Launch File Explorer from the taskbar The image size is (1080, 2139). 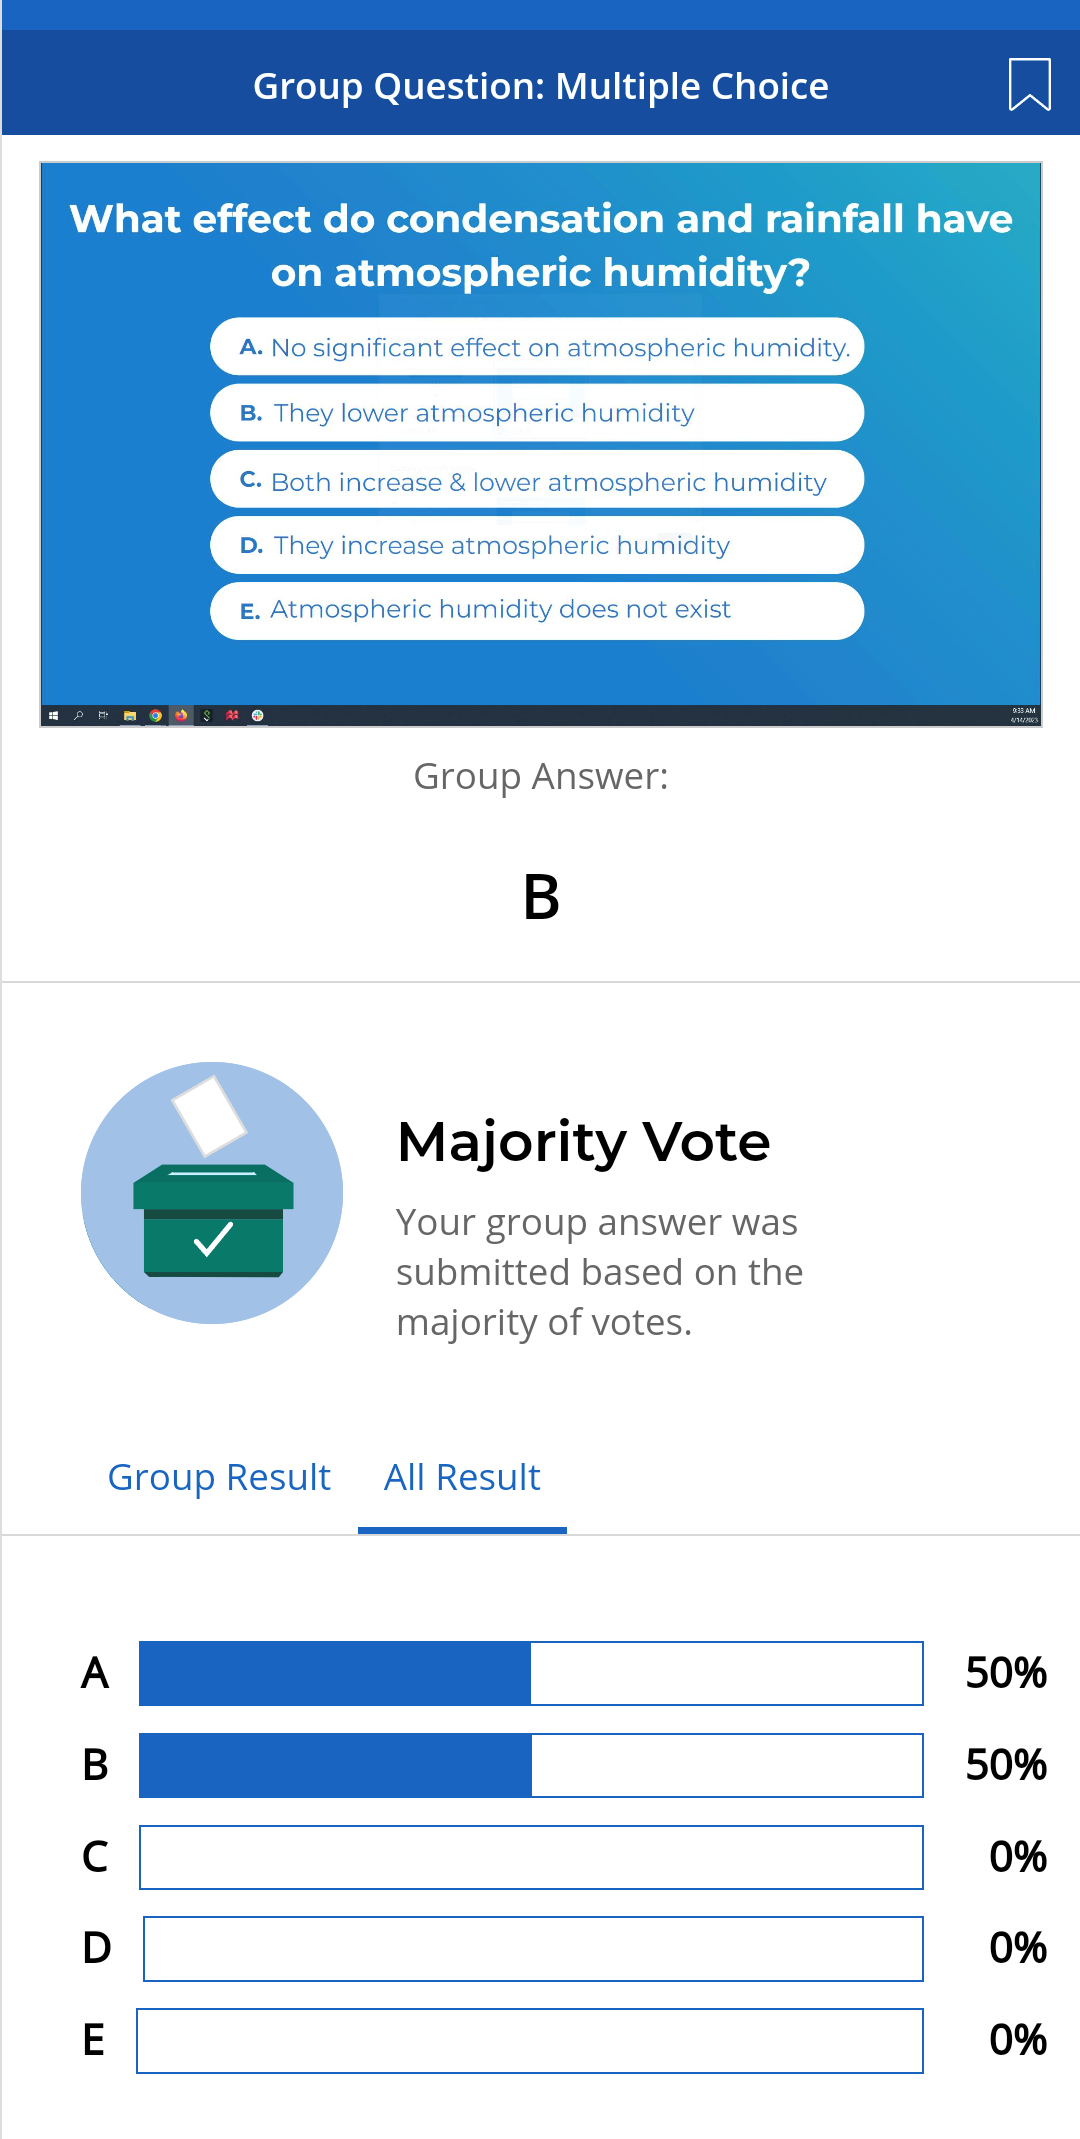(130, 714)
